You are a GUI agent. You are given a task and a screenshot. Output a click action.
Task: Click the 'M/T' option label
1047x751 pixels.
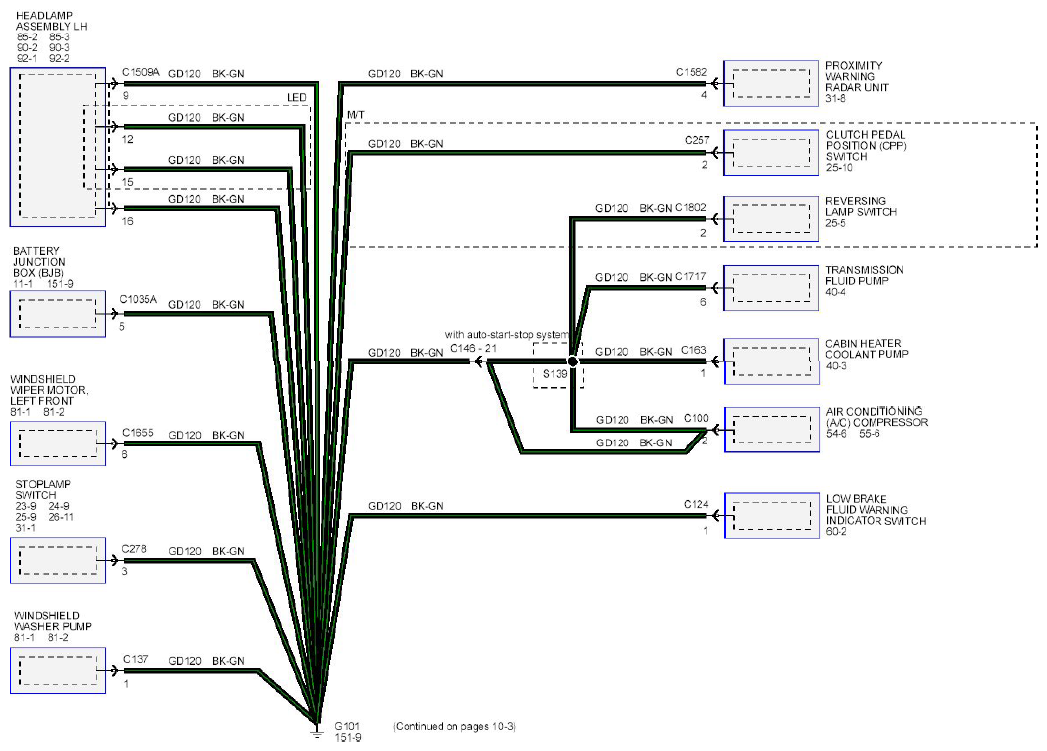tap(356, 115)
